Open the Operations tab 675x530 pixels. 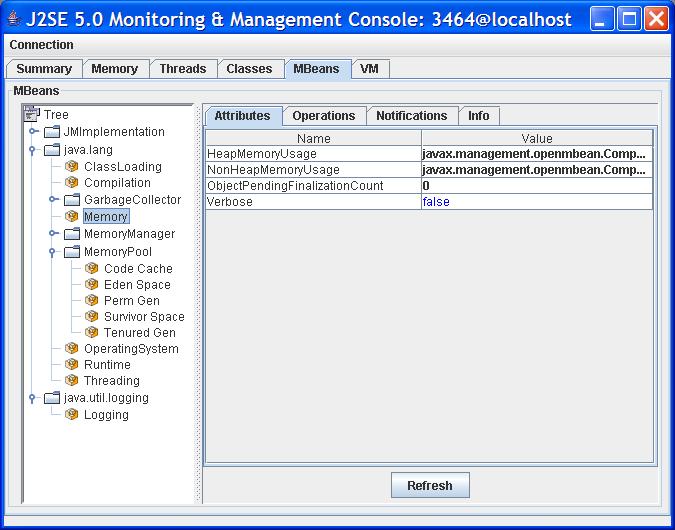coord(323,116)
